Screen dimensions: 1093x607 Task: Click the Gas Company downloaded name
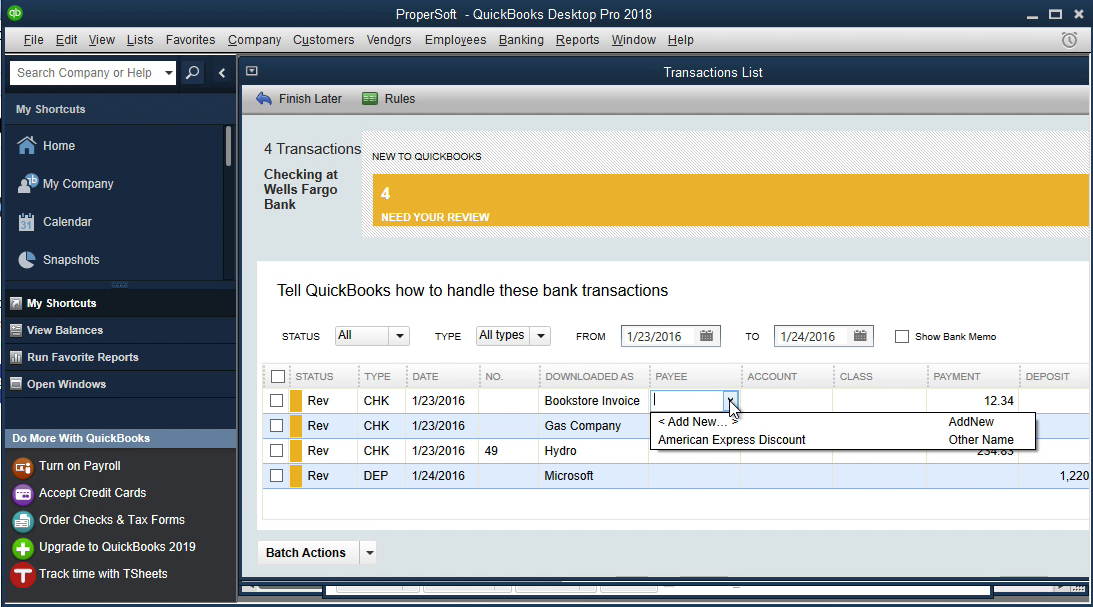(583, 426)
